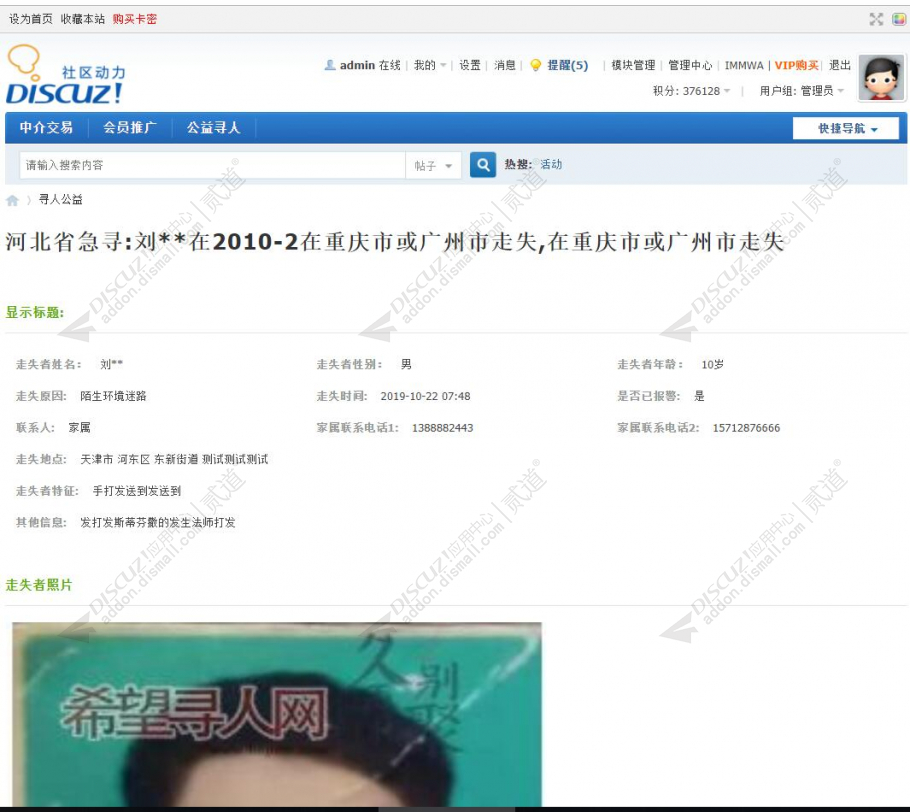Click hot search term 活动

[x=551, y=164]
